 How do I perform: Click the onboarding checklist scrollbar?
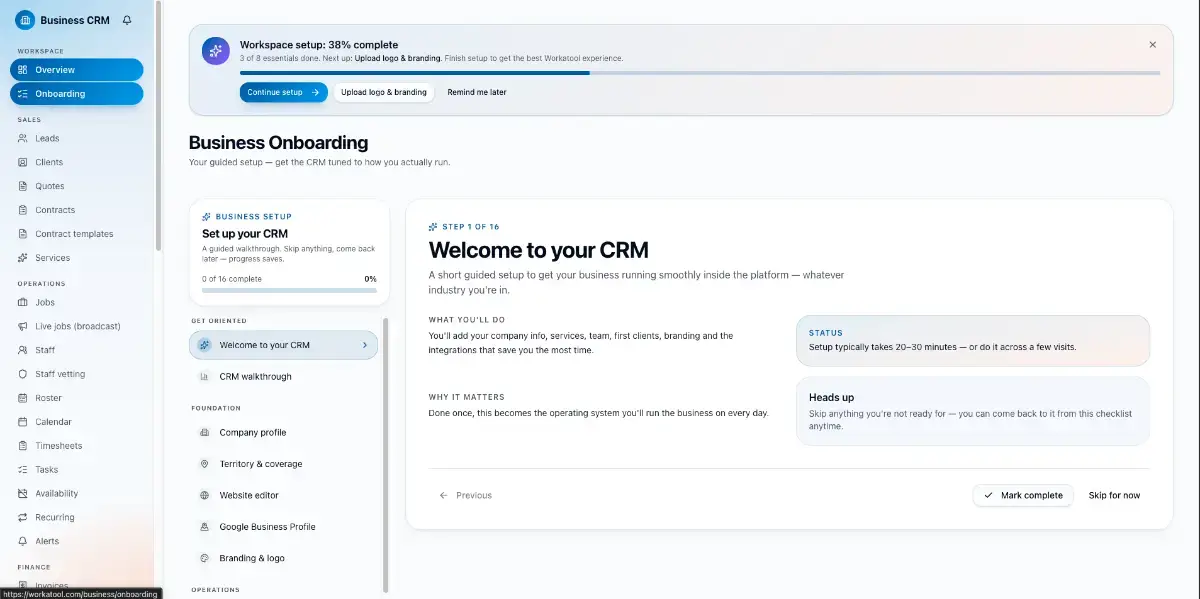coord(386,455)
